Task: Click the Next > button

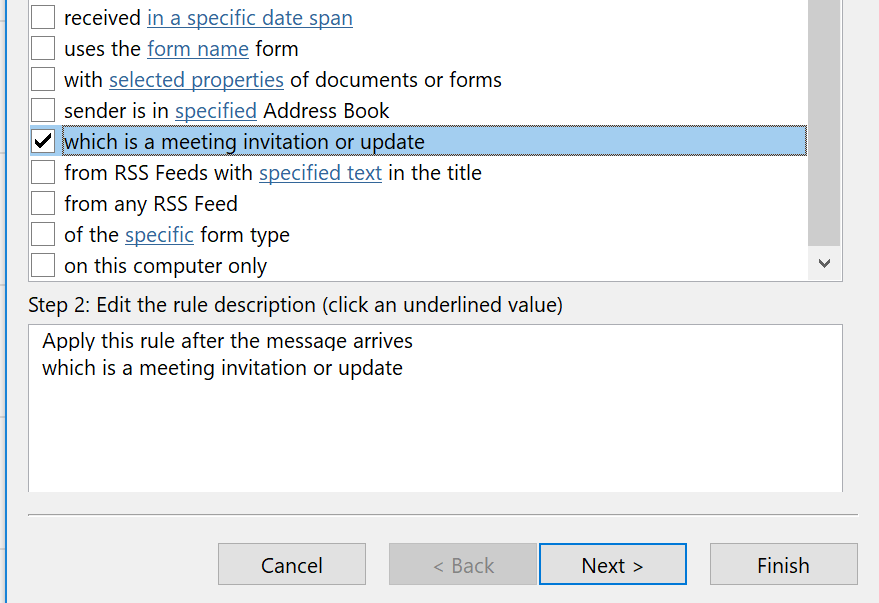Action: pyautogui.click(x=613, y=564)
